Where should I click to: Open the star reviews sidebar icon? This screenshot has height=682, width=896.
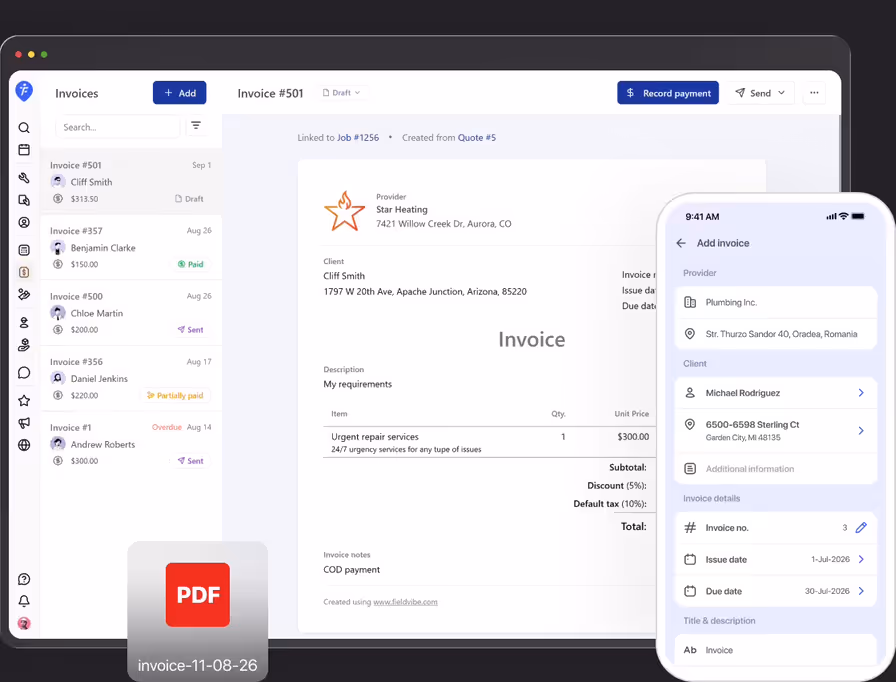click(x=24, y=400)
